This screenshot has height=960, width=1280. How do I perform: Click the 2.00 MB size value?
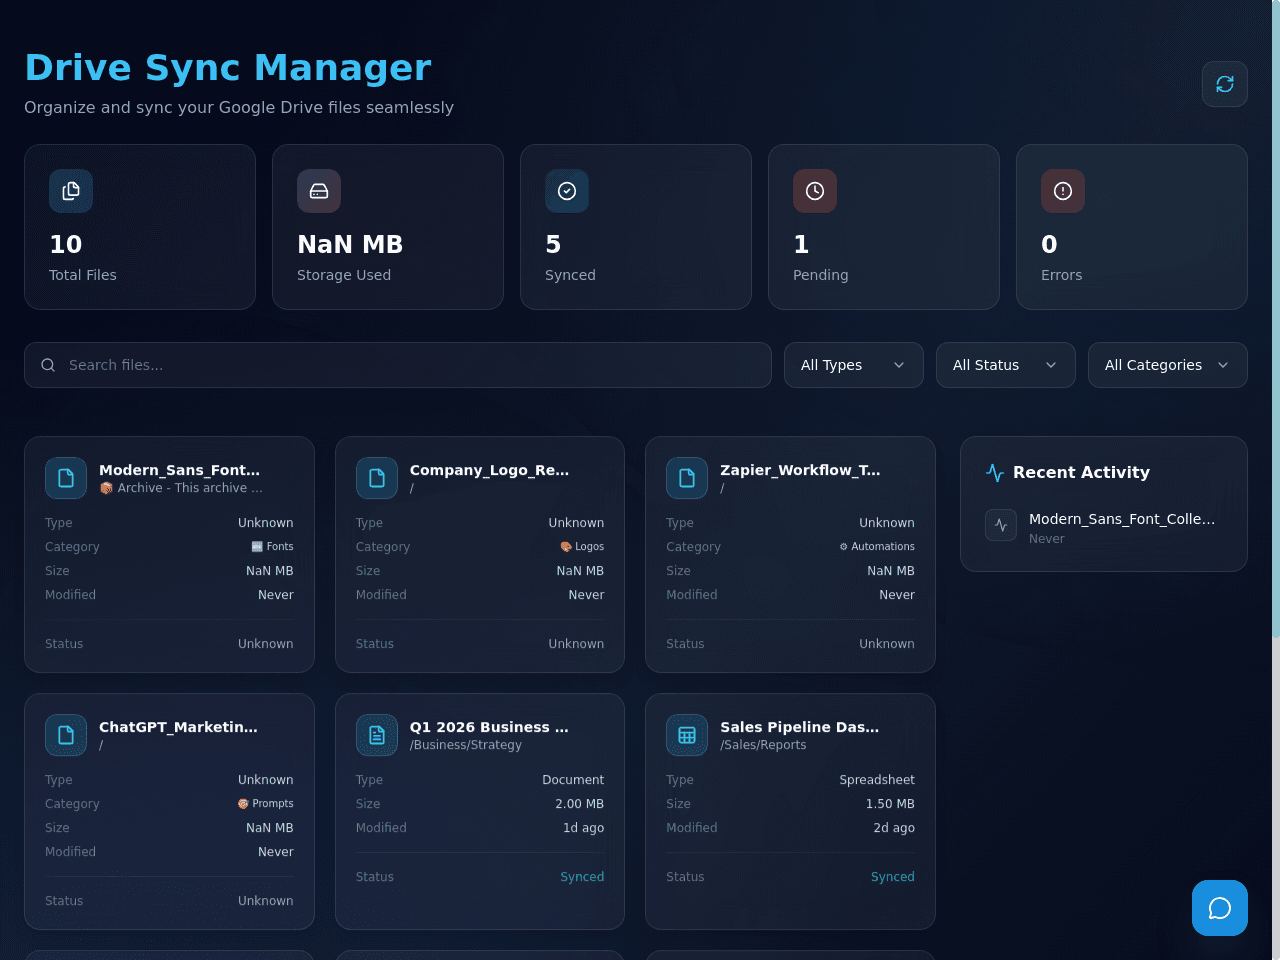click(580, 804)
